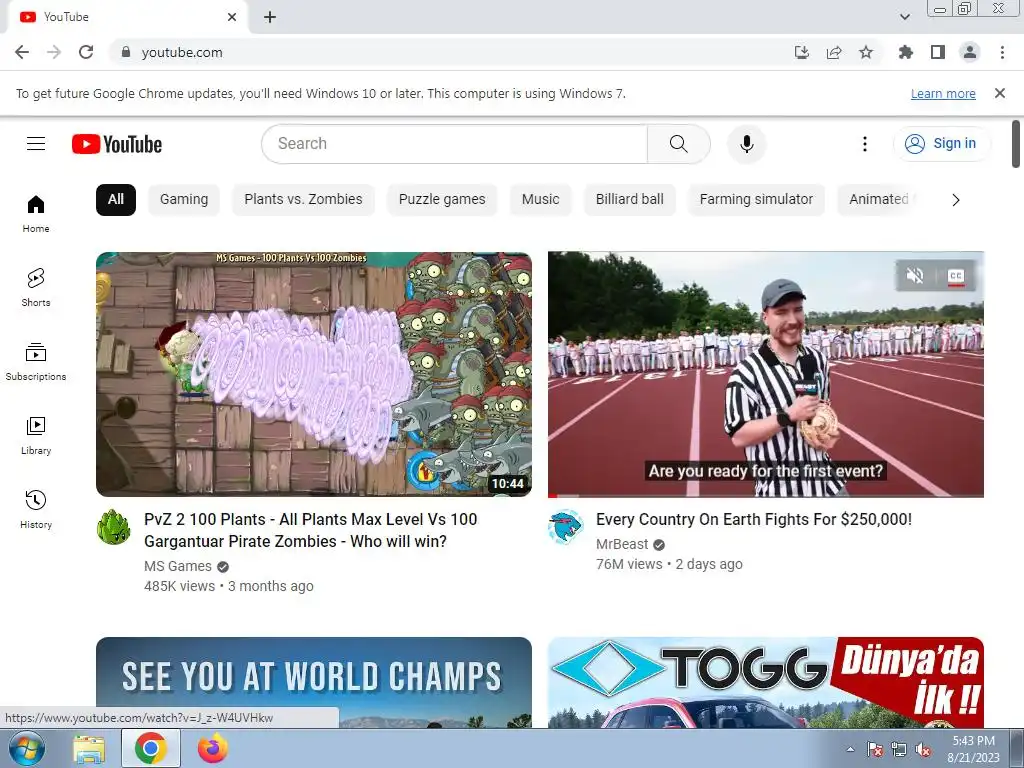
Task: Open a new browser tab
Action: [x=270, y=17]
